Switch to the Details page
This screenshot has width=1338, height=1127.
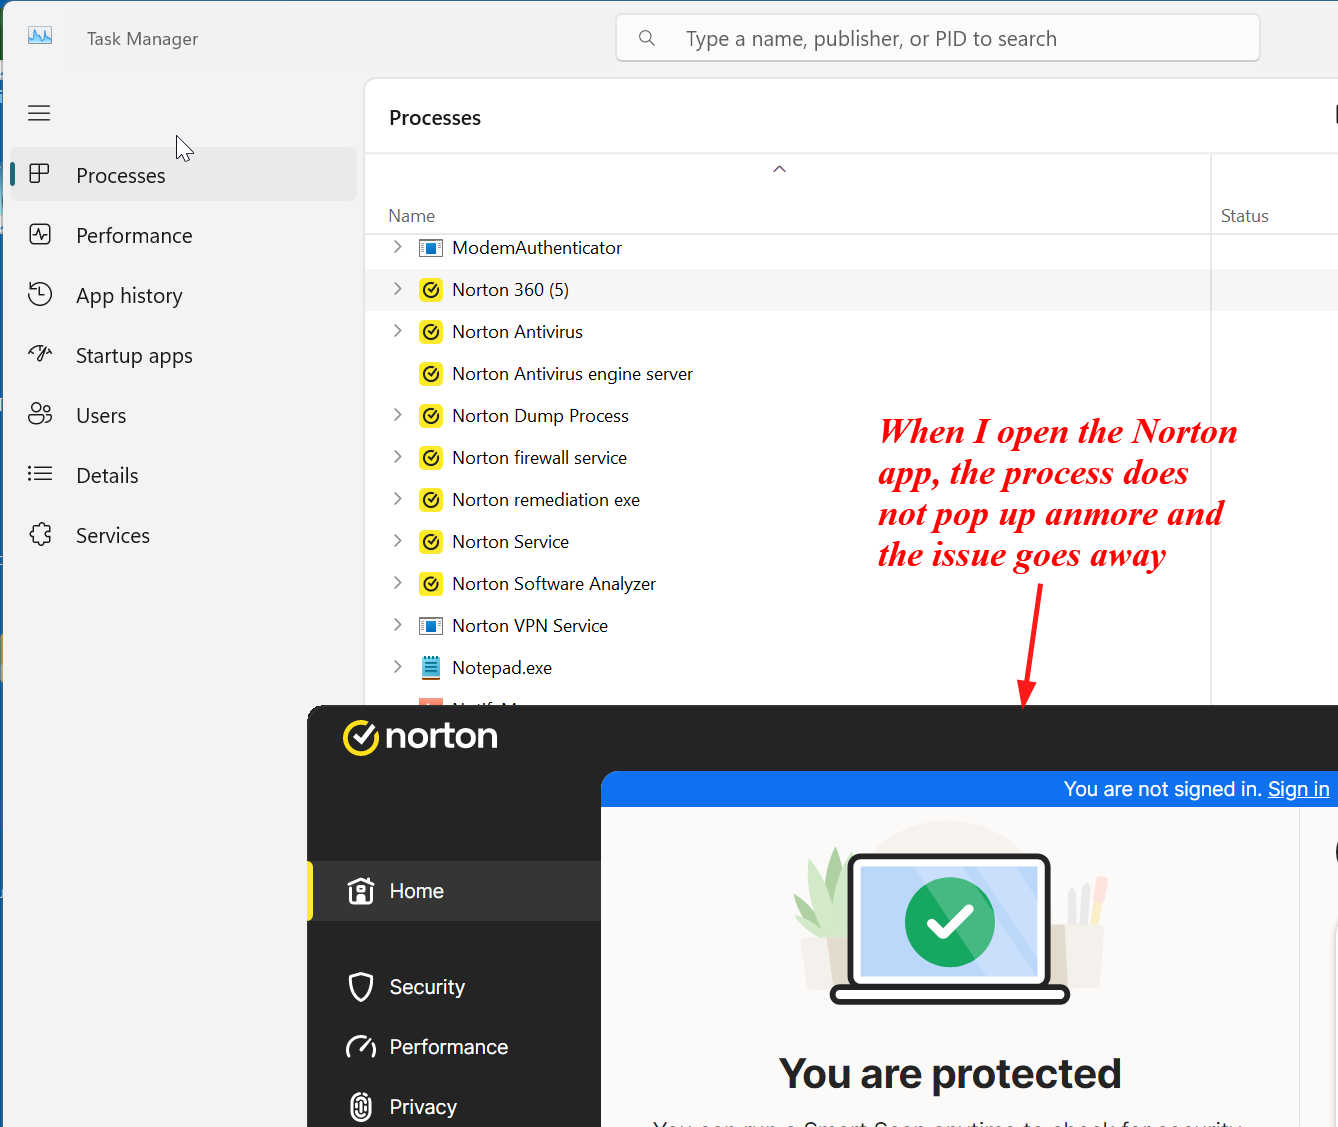(107, 475)
